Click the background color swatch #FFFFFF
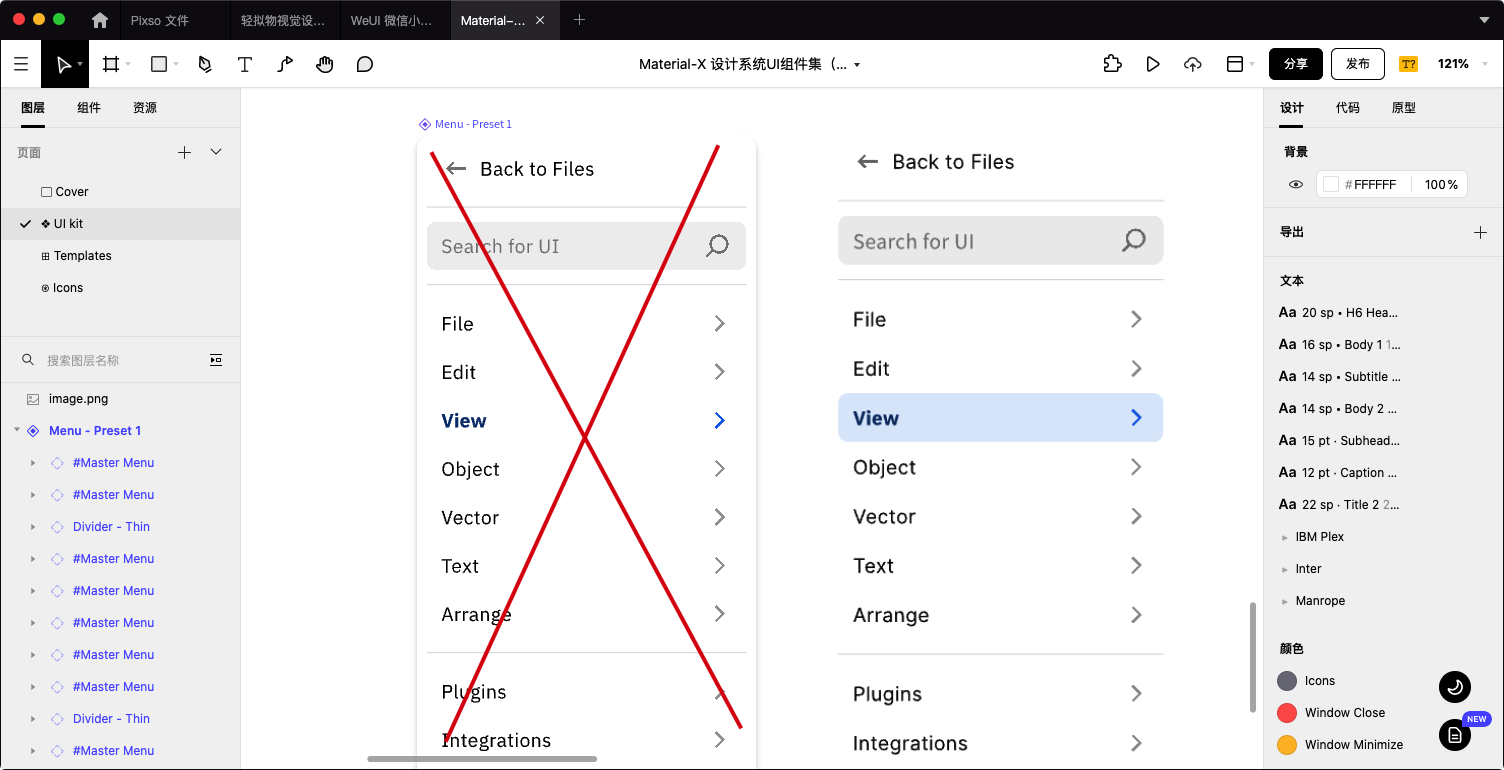The height and width of the screenshot is (770, 1504). (1331, 184)
